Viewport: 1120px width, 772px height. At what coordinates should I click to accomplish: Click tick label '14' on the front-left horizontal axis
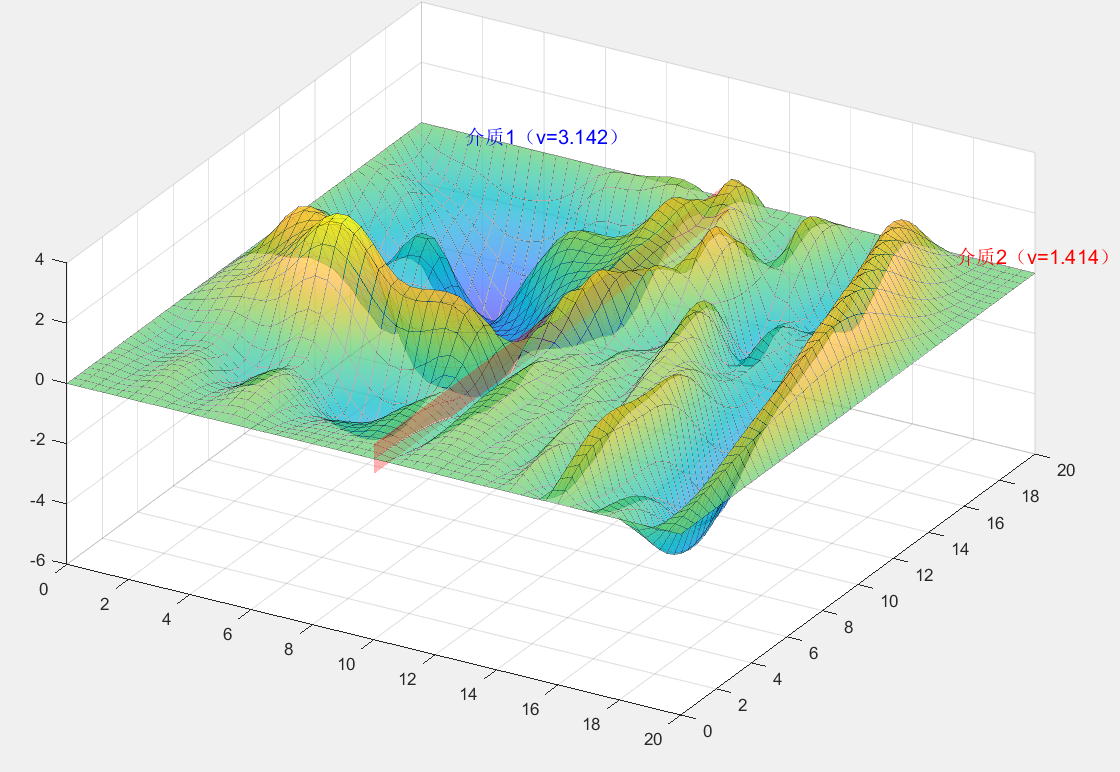click(x=469, y=694)
